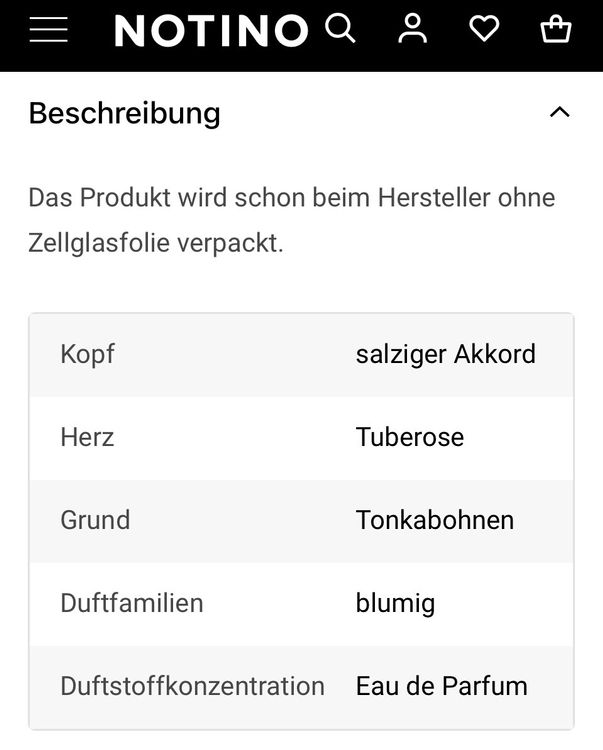Click the Duftstoffkonzentration row label
The image size is (603, 750).
(x=193, y=686)
